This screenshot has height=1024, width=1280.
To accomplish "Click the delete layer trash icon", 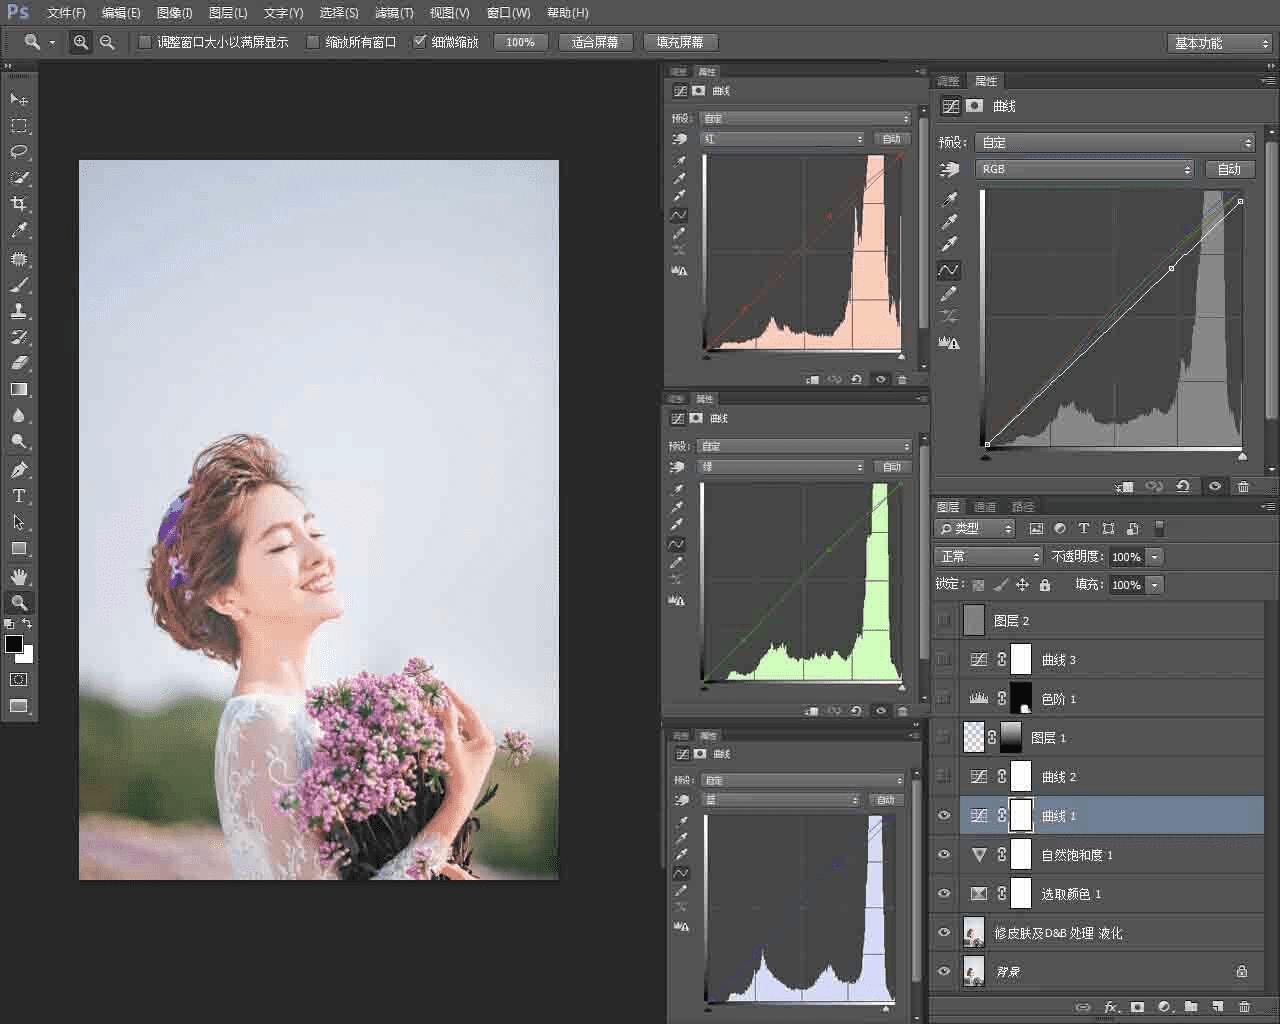I will pyautogui.click(x=1244, y=1007).
